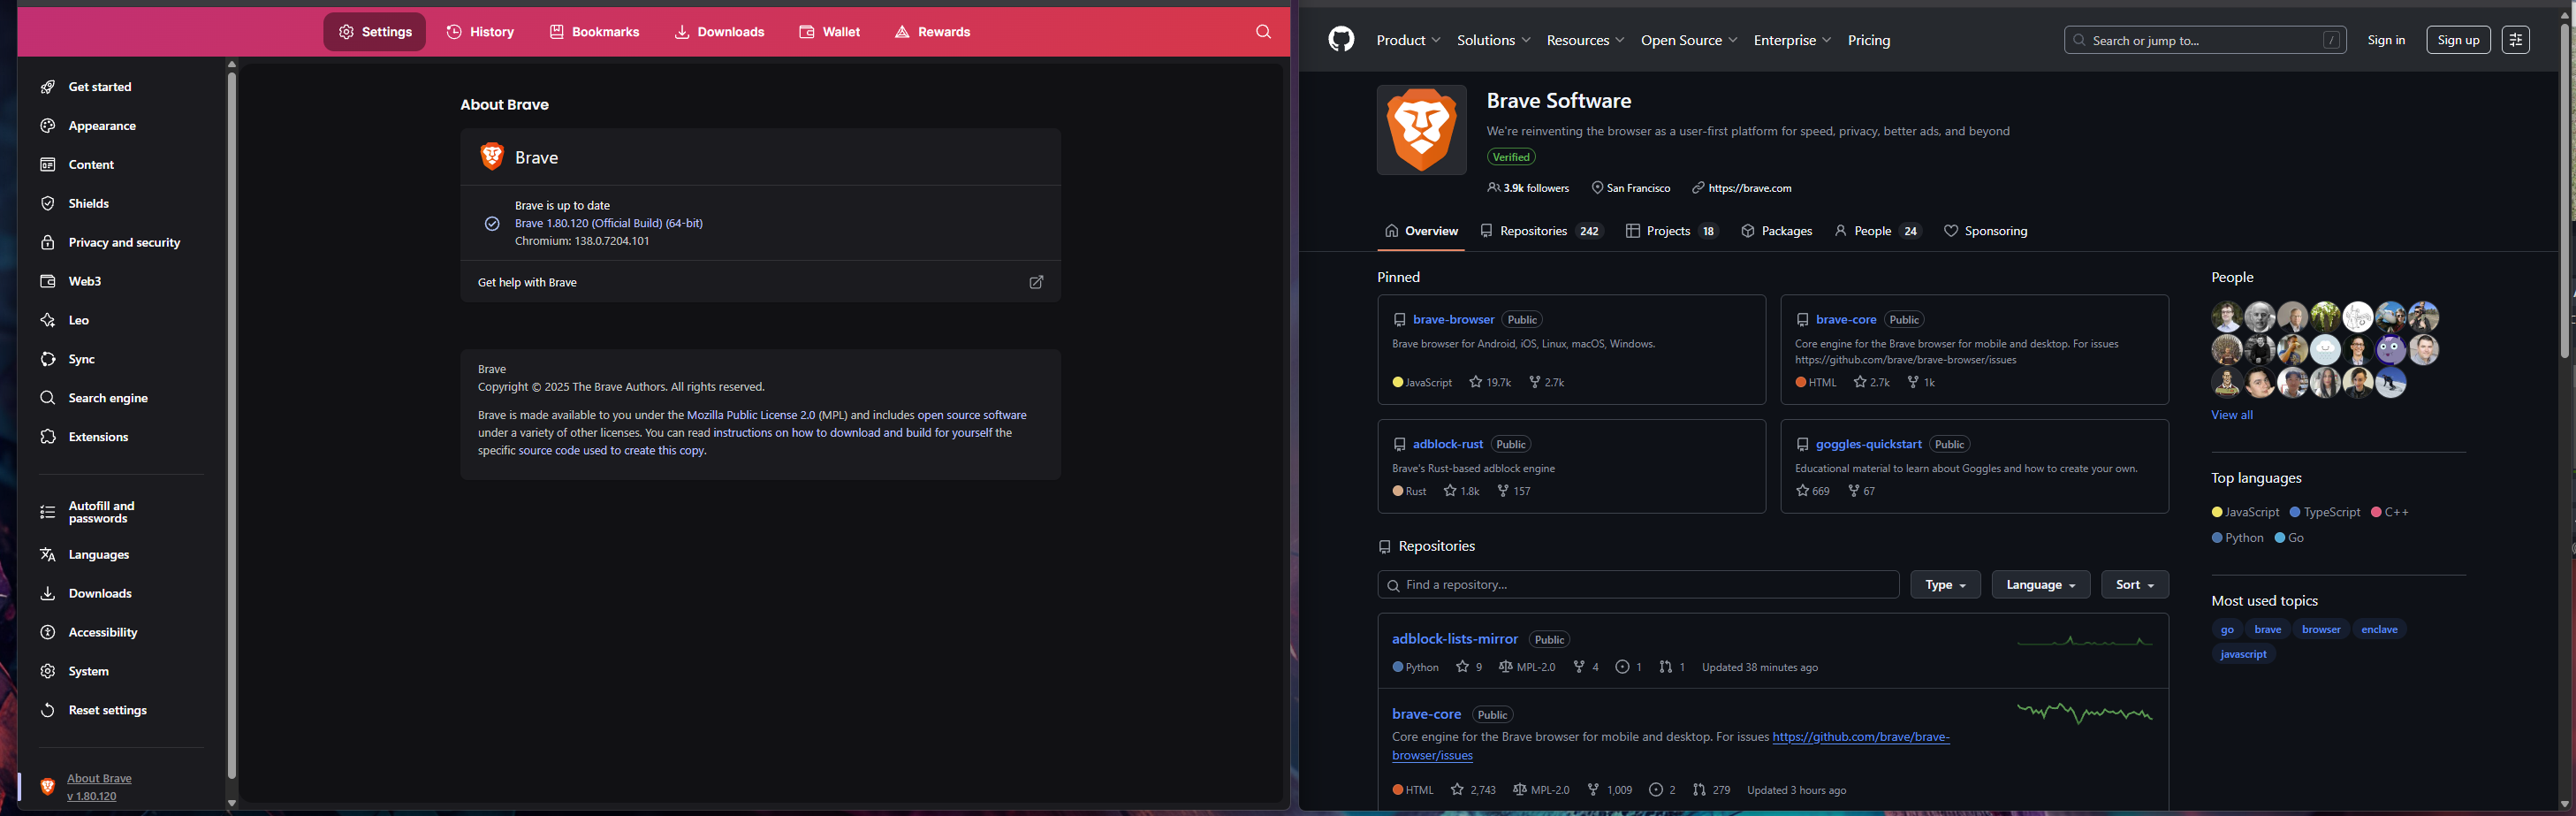The width and height of the screenshot is (2576, 816).
Task: Open the adblock-rust pinned repository
Action: click(1447, 444)
